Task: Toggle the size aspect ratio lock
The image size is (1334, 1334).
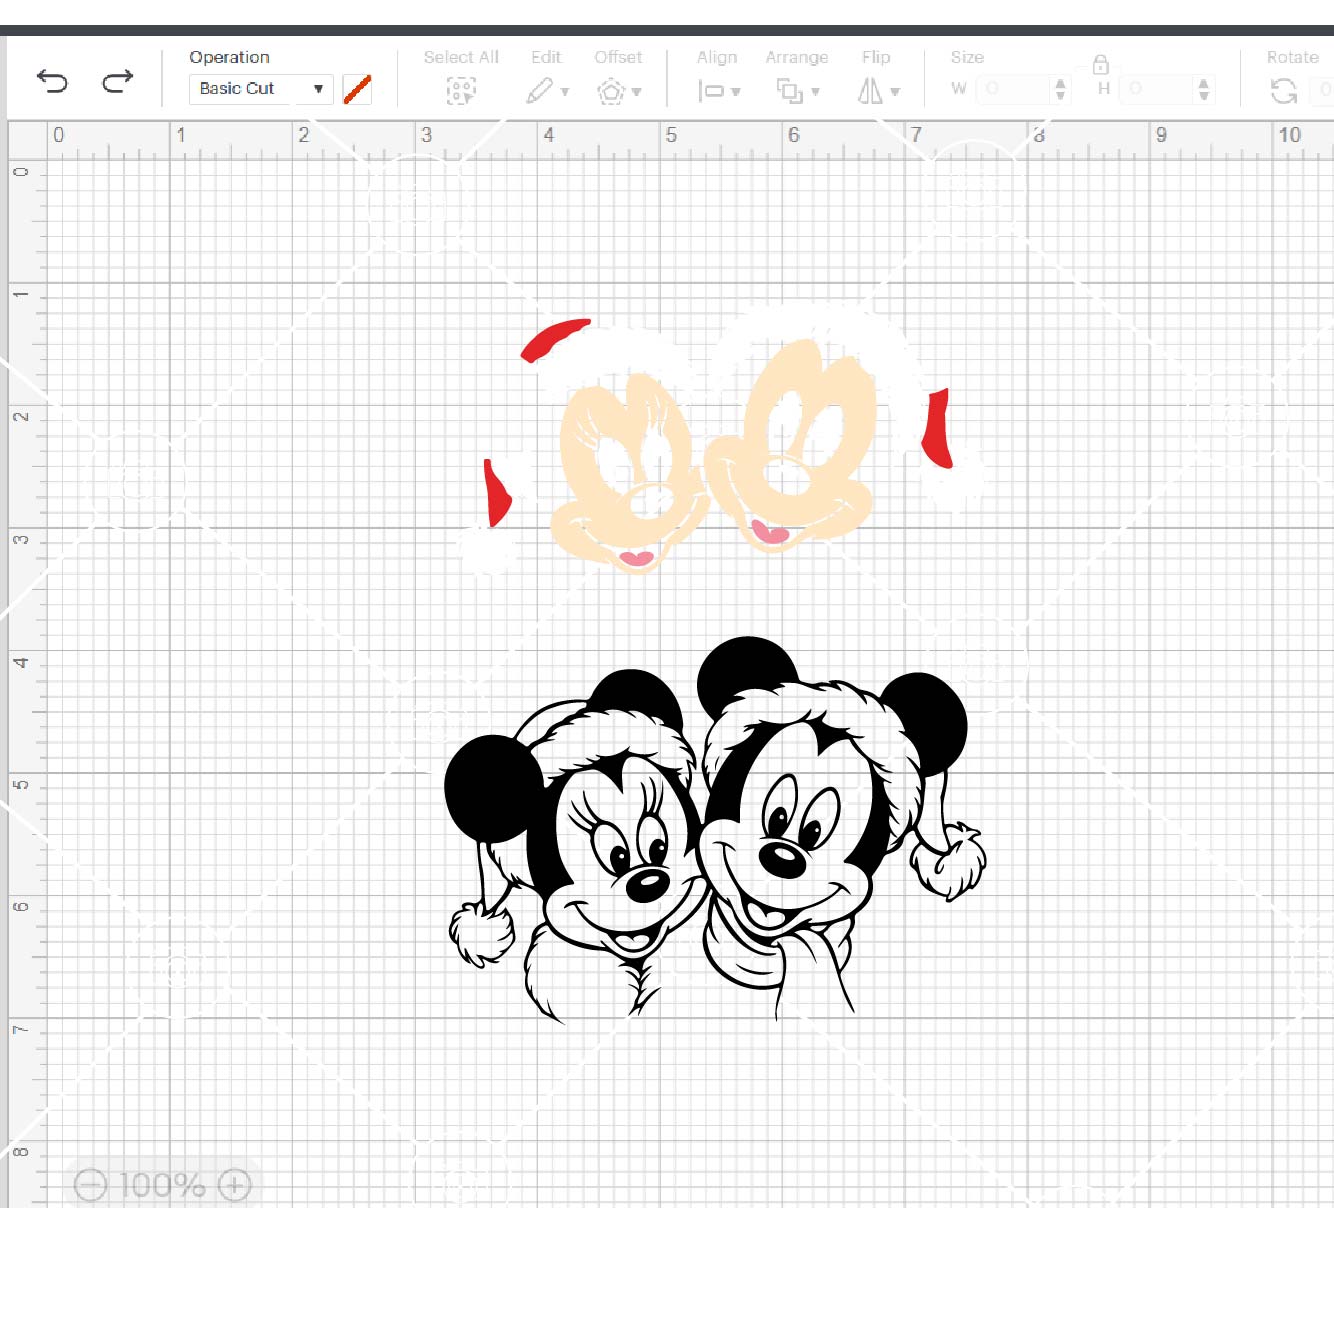Action: [1100, 65]
